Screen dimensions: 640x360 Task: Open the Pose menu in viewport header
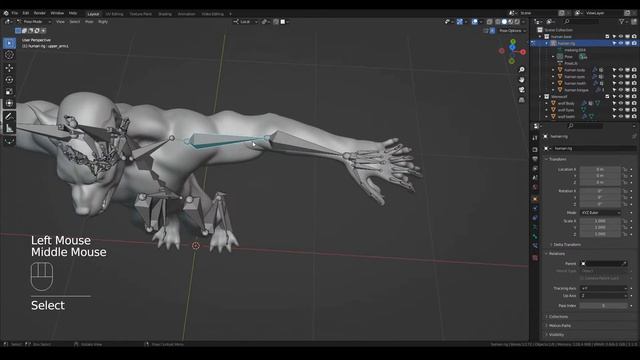click(89, 22)
